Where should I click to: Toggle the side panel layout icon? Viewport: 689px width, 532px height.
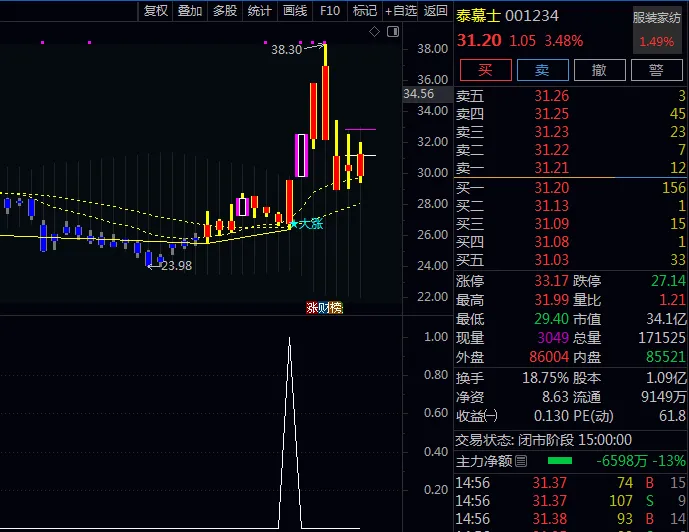(393, 32)
